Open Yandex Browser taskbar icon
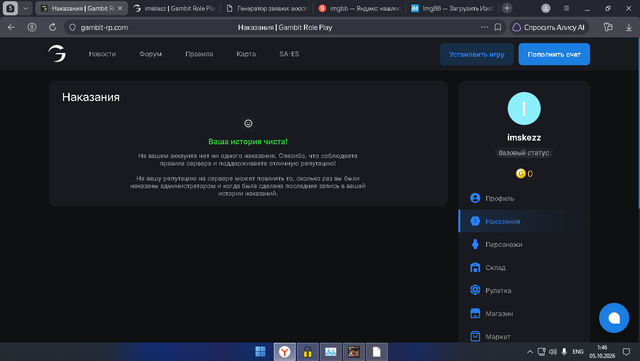640x361 pixels. [x=284, y=351]
